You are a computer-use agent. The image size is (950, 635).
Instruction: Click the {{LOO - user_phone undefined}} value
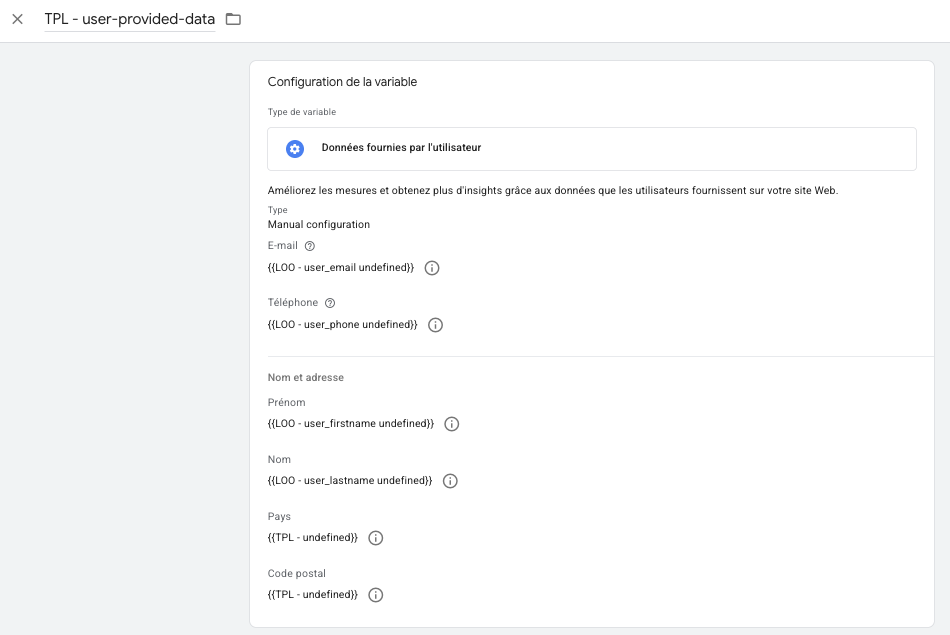click(x=342, y=325)
